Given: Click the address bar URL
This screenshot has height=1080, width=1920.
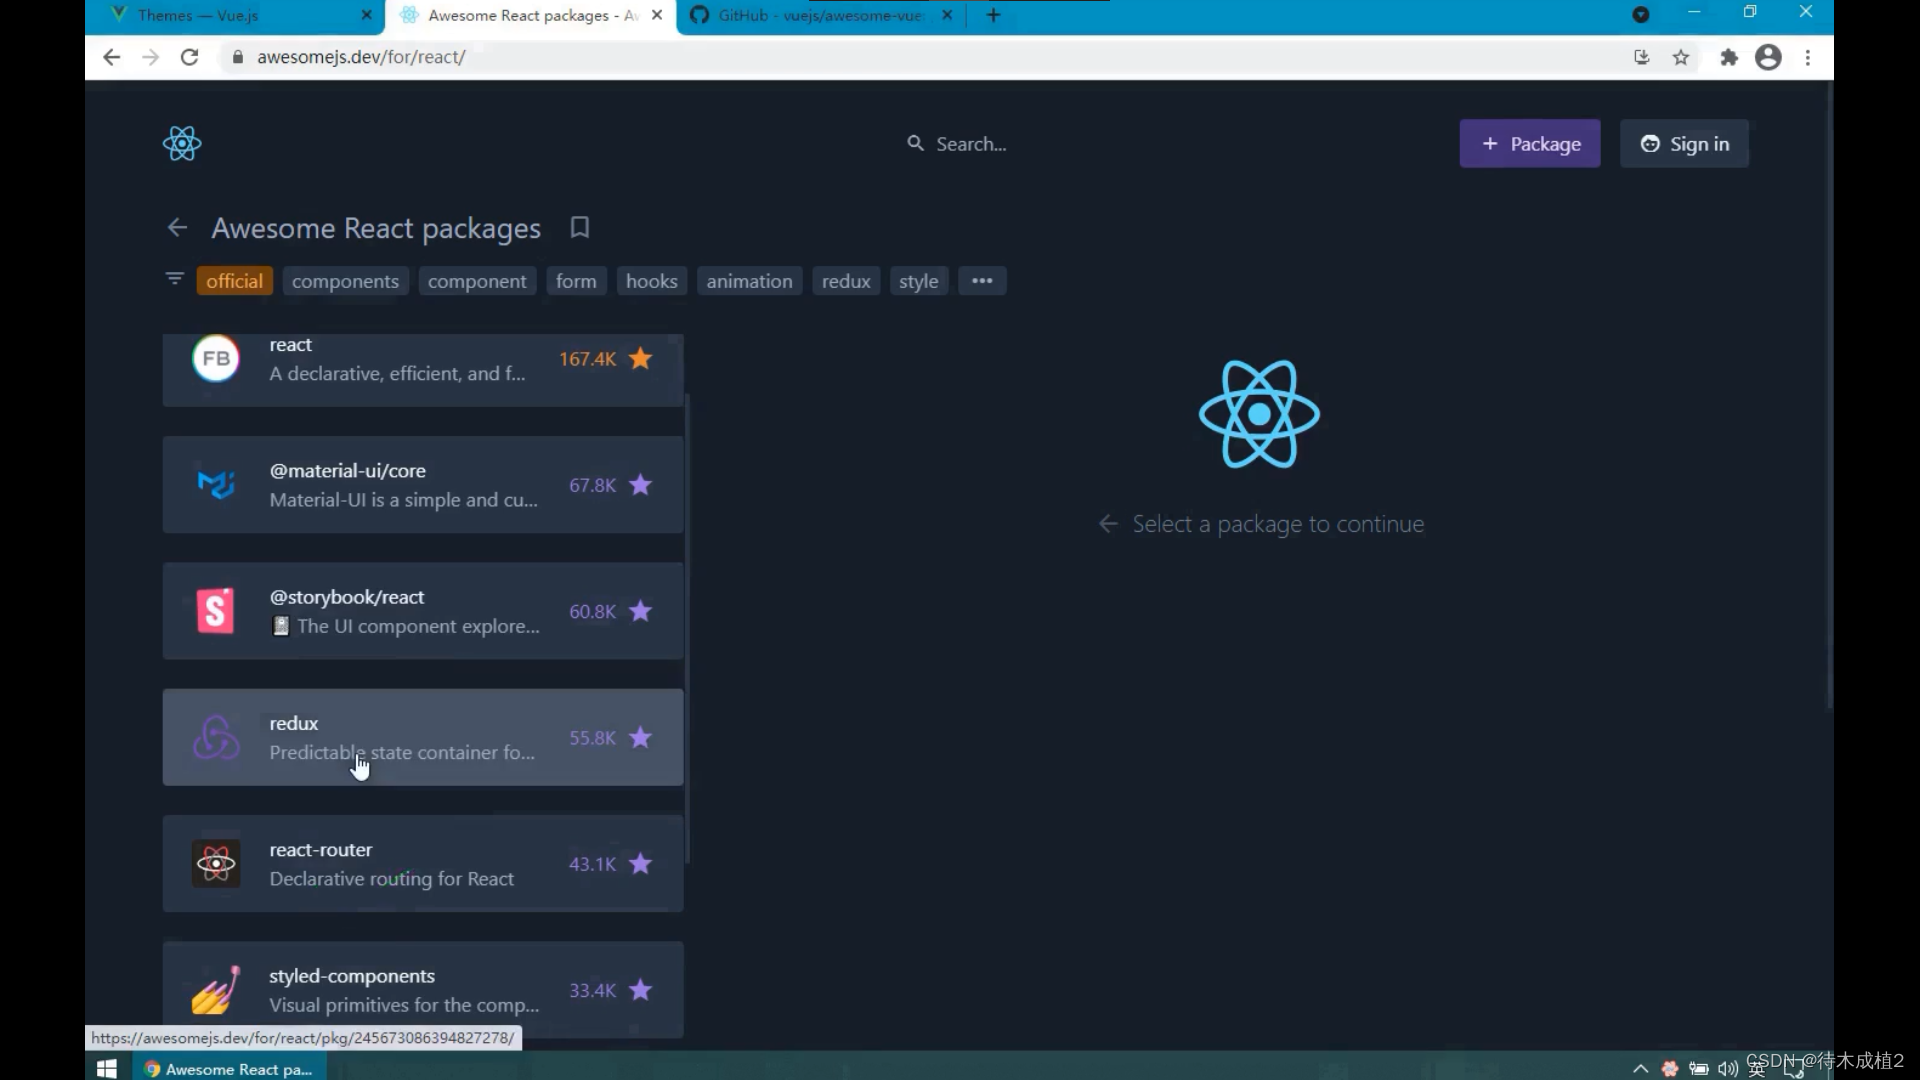Looking at the screenshot, I should tap(361, 58).
